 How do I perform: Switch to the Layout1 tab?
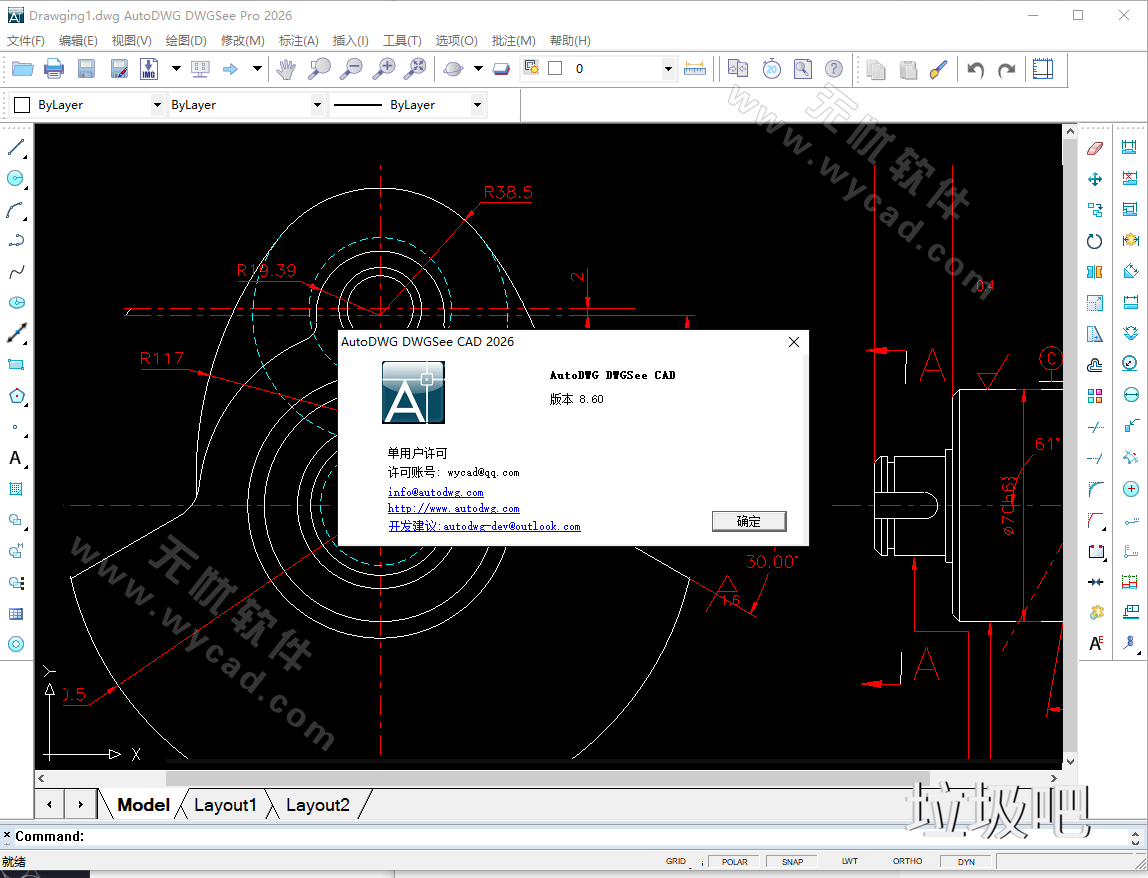(225, 805)
